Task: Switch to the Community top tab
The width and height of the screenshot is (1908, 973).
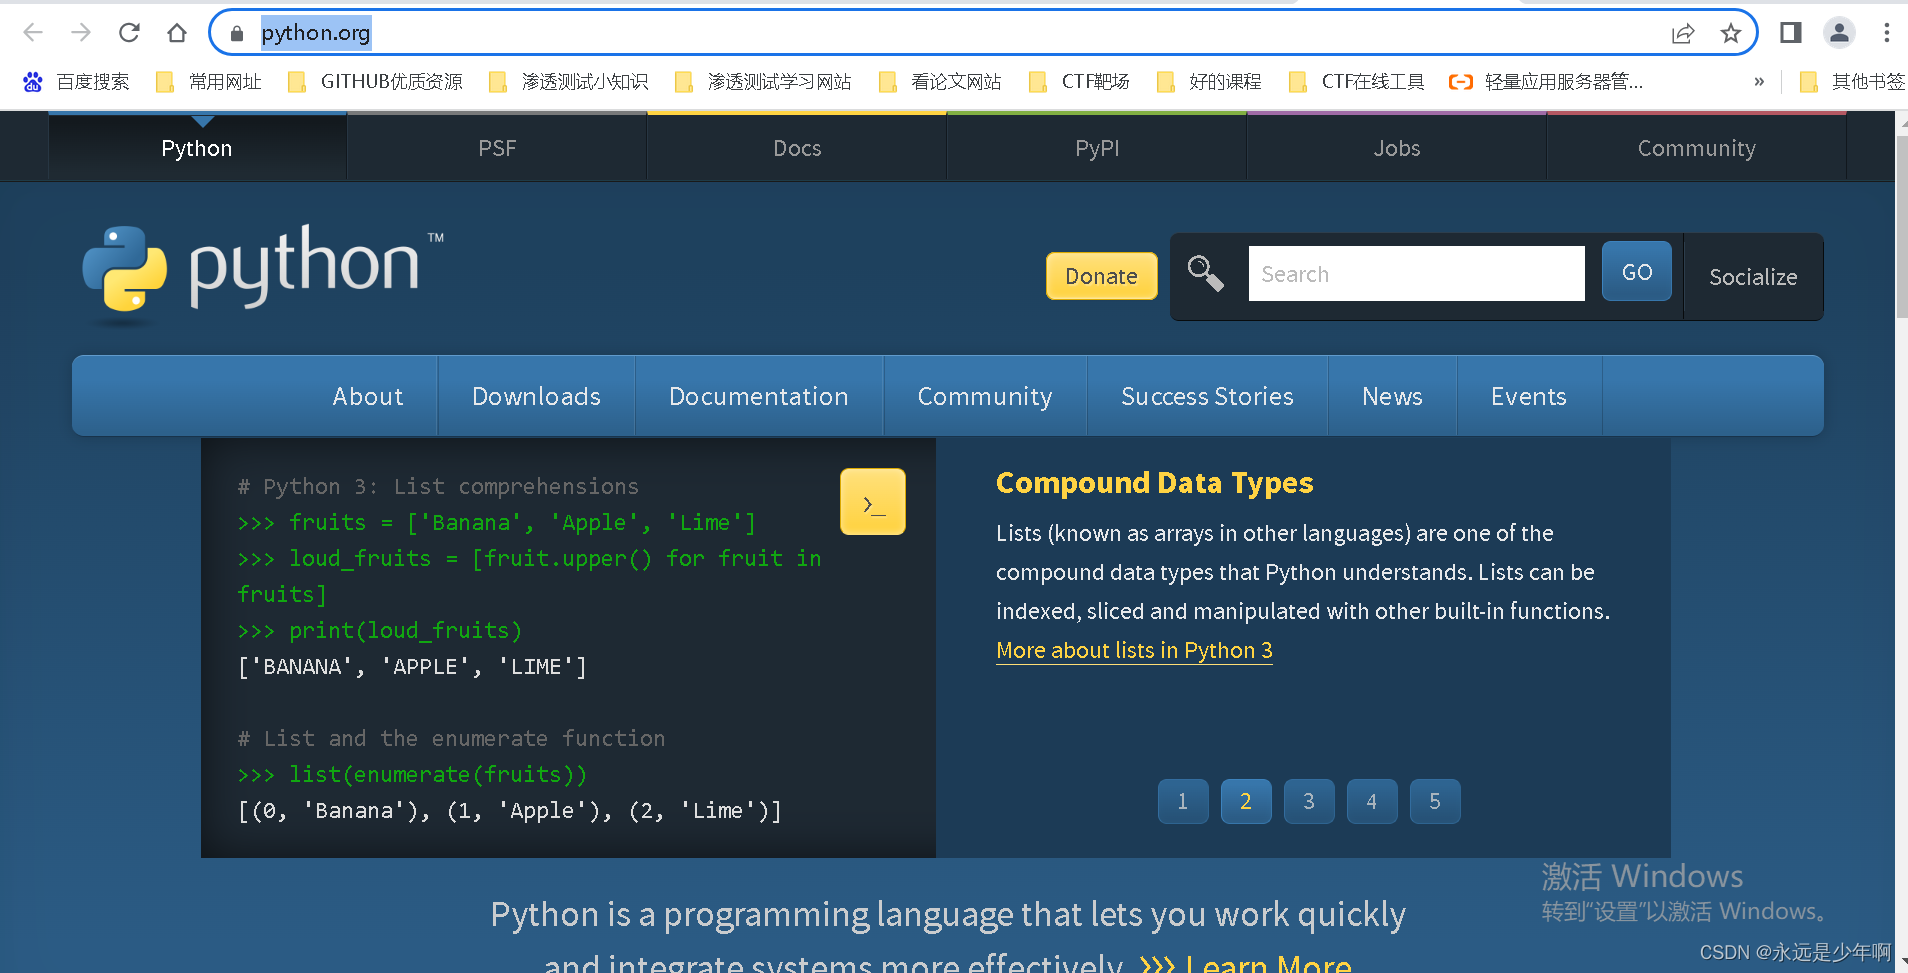Action: (1697, 148)
